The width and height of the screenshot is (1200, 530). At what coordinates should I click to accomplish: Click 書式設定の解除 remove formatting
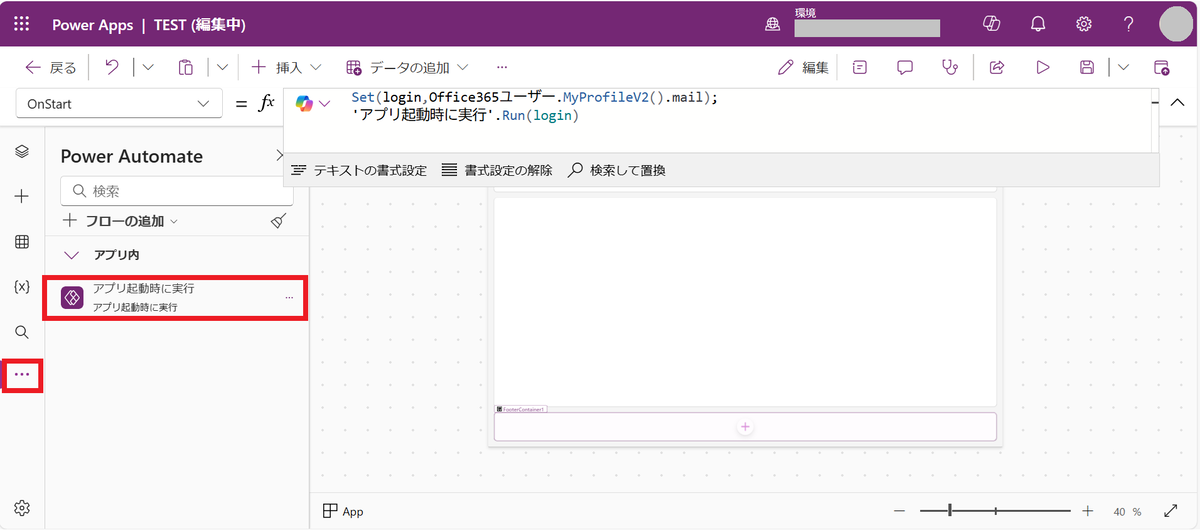[x=496, y=170]
